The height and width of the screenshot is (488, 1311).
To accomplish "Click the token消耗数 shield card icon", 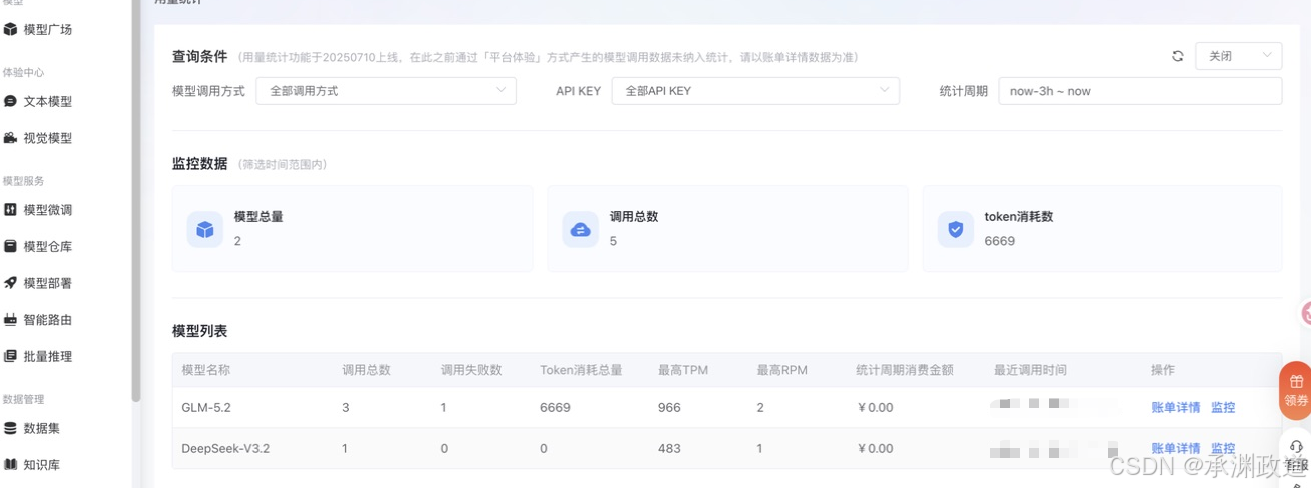I will (955, 229).
